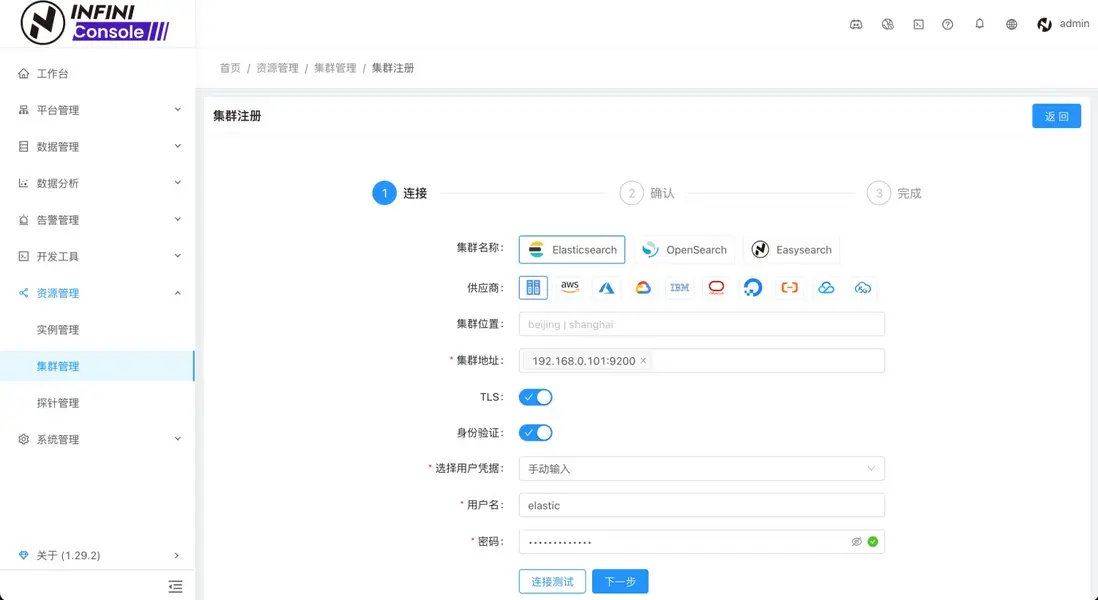
Task: Open the terminal console icon in header
Action: coord(919,25)
